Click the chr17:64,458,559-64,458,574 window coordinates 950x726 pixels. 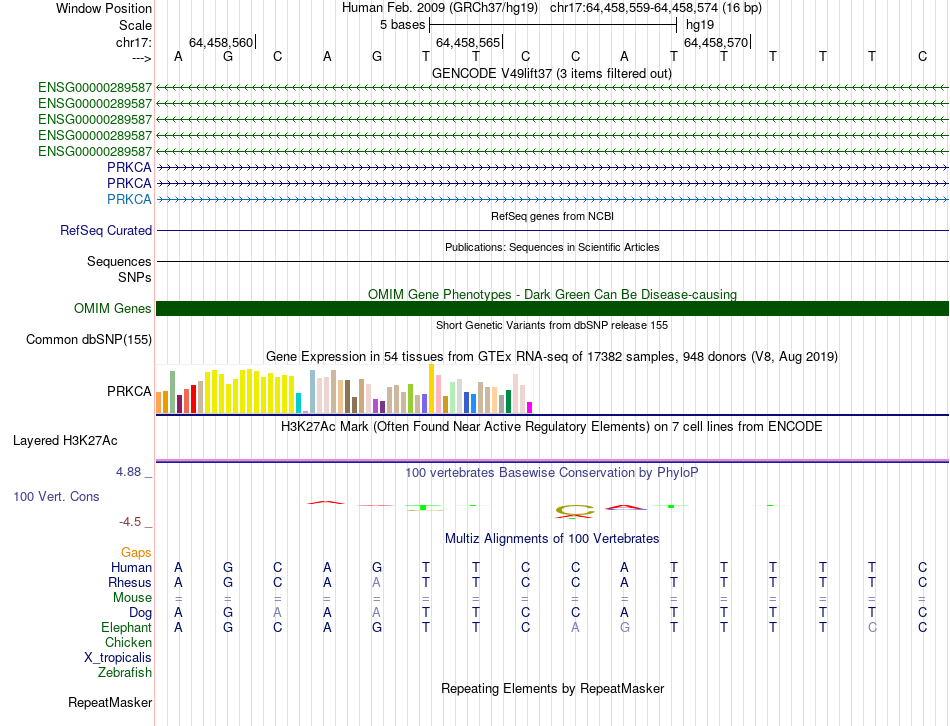tap(634, 8)
